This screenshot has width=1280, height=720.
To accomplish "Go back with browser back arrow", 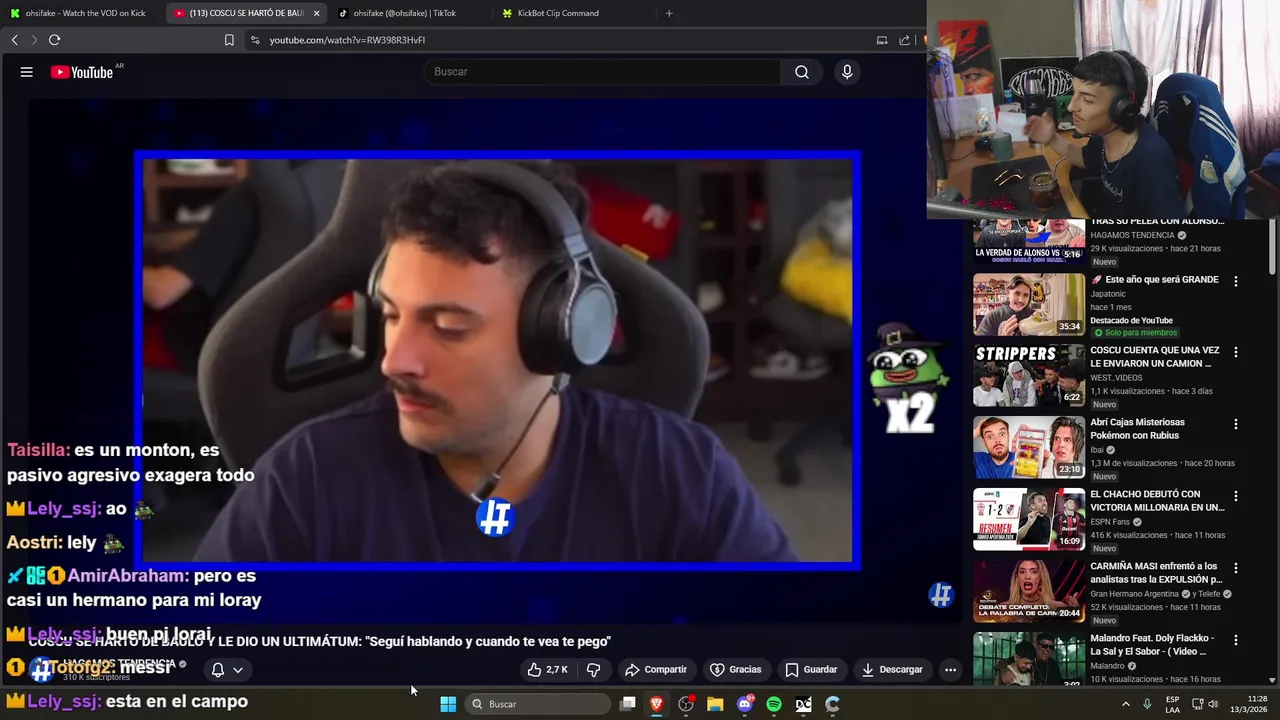I will pyautogui.click(x=14, y=40).
